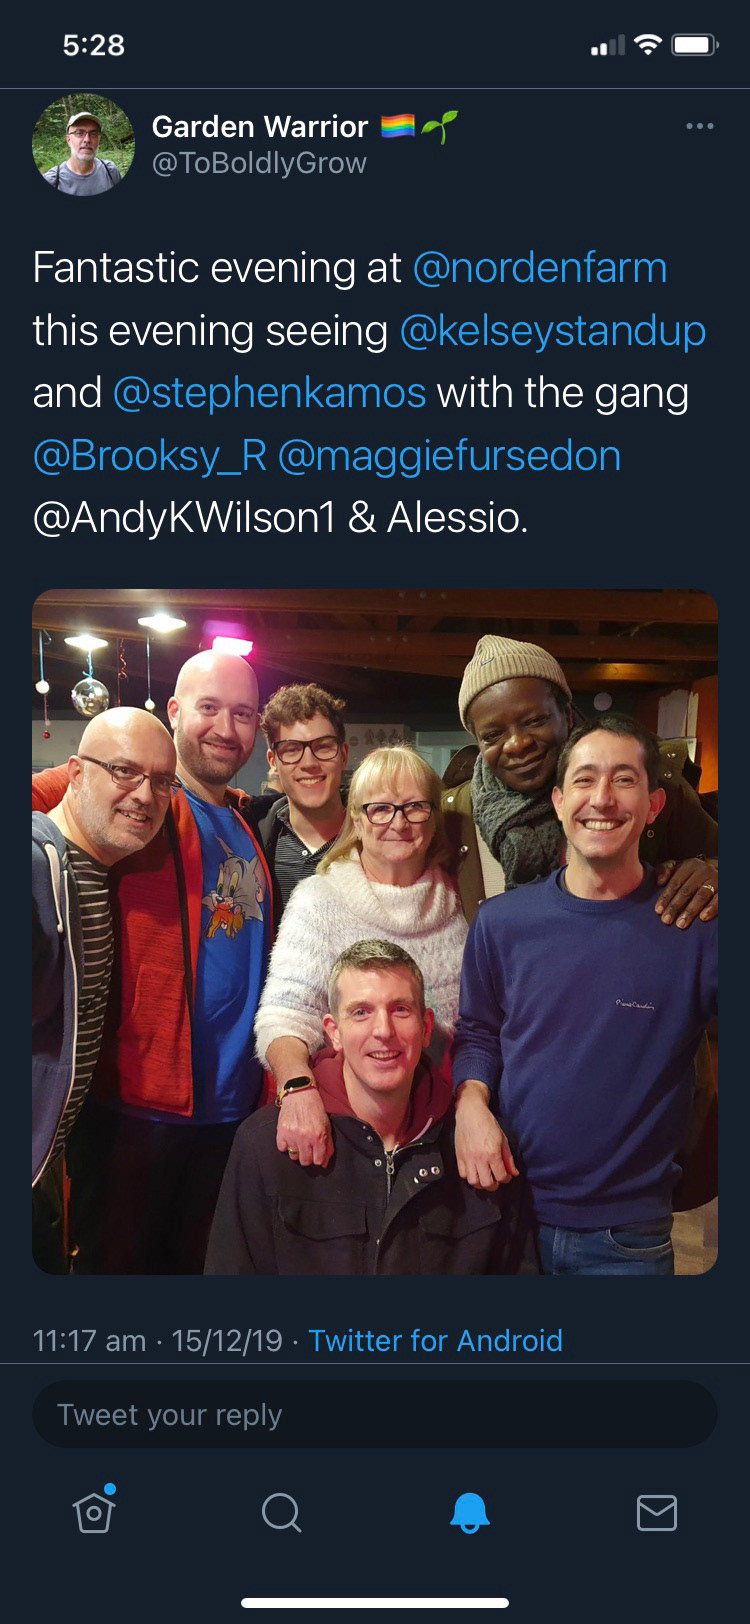
Task: Open the @stephenkamos mention
Action: [270, 393]
